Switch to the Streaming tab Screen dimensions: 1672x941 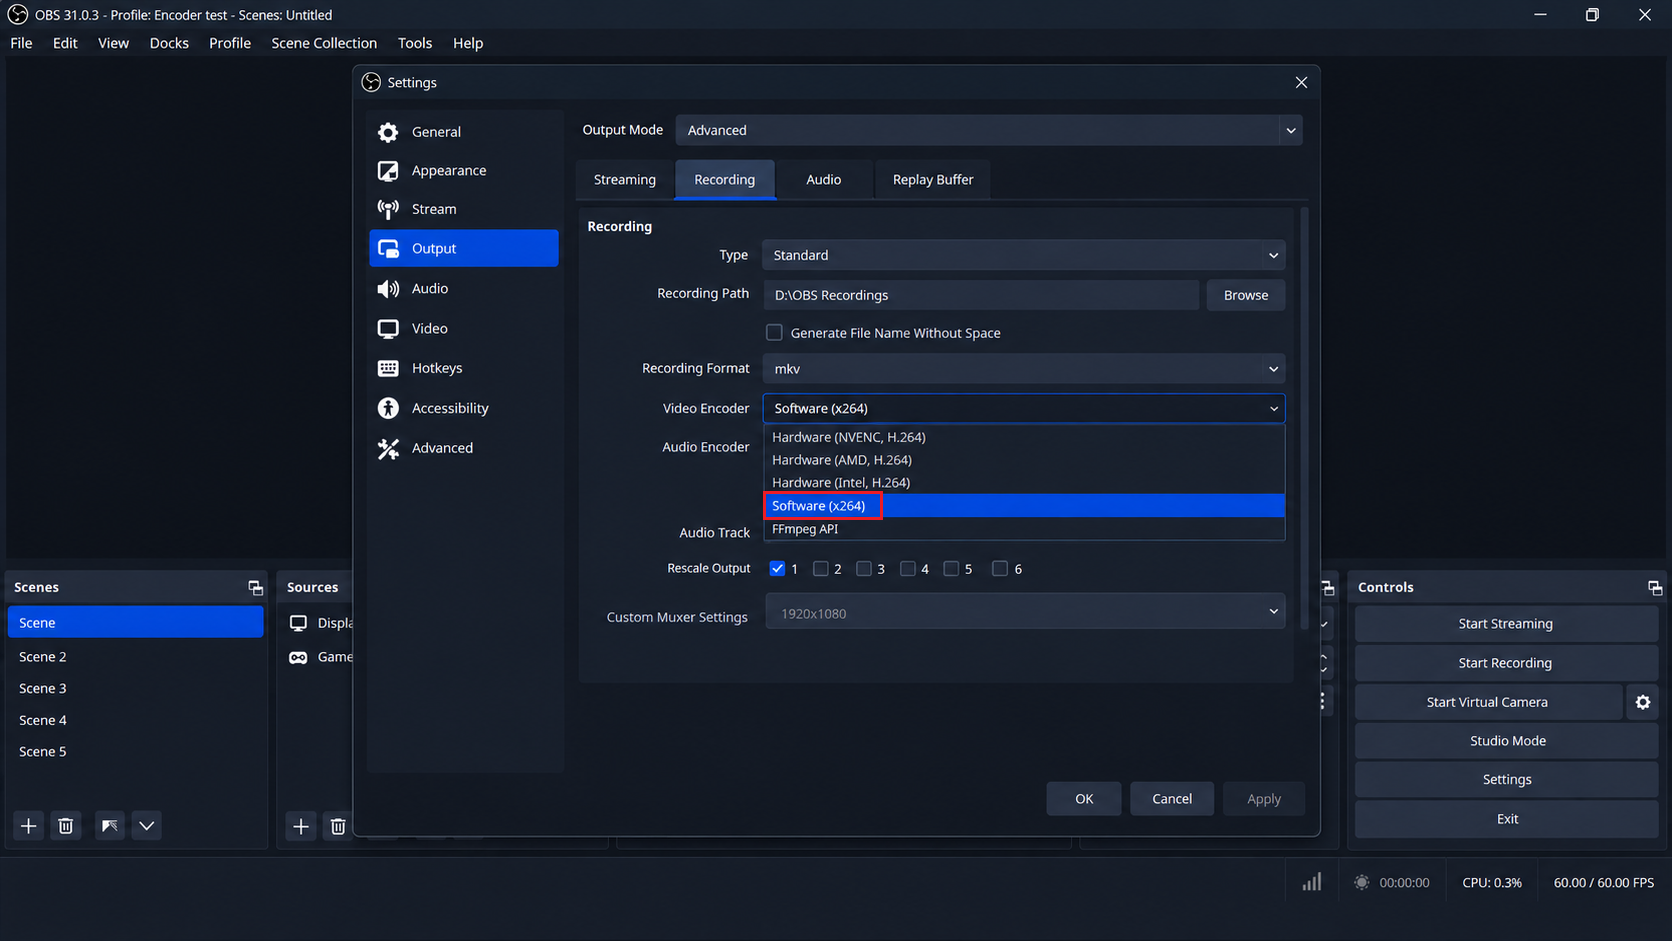pyautogui.click(x=625, y=179)
